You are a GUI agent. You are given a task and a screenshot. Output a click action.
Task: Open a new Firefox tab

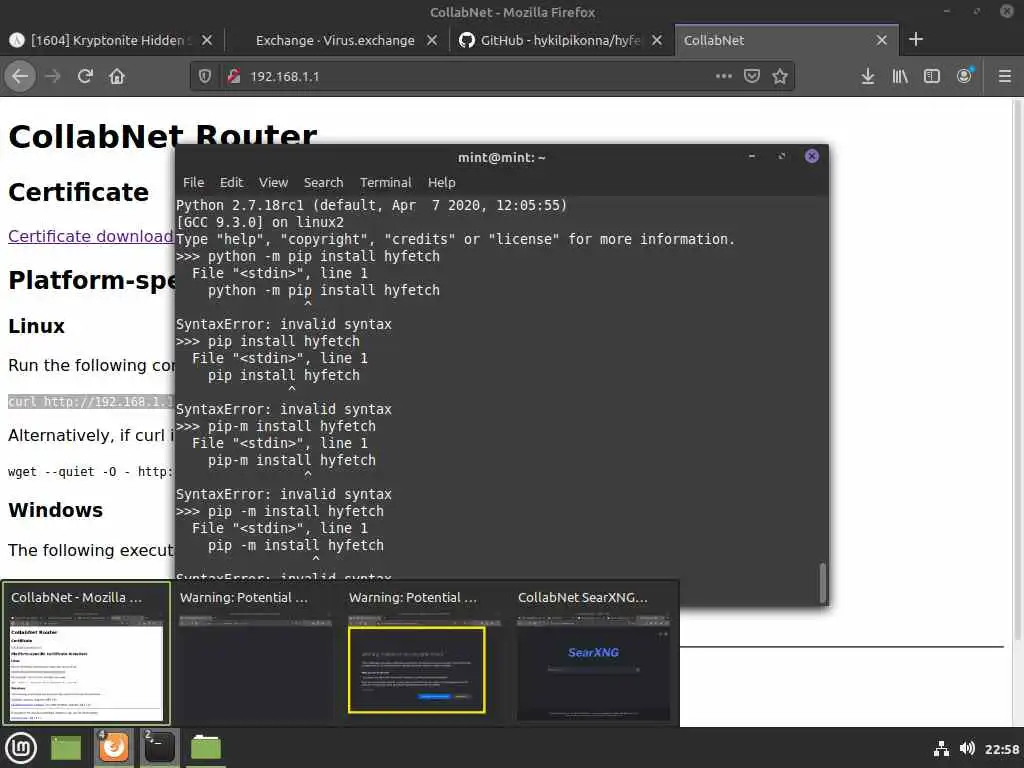916,40
